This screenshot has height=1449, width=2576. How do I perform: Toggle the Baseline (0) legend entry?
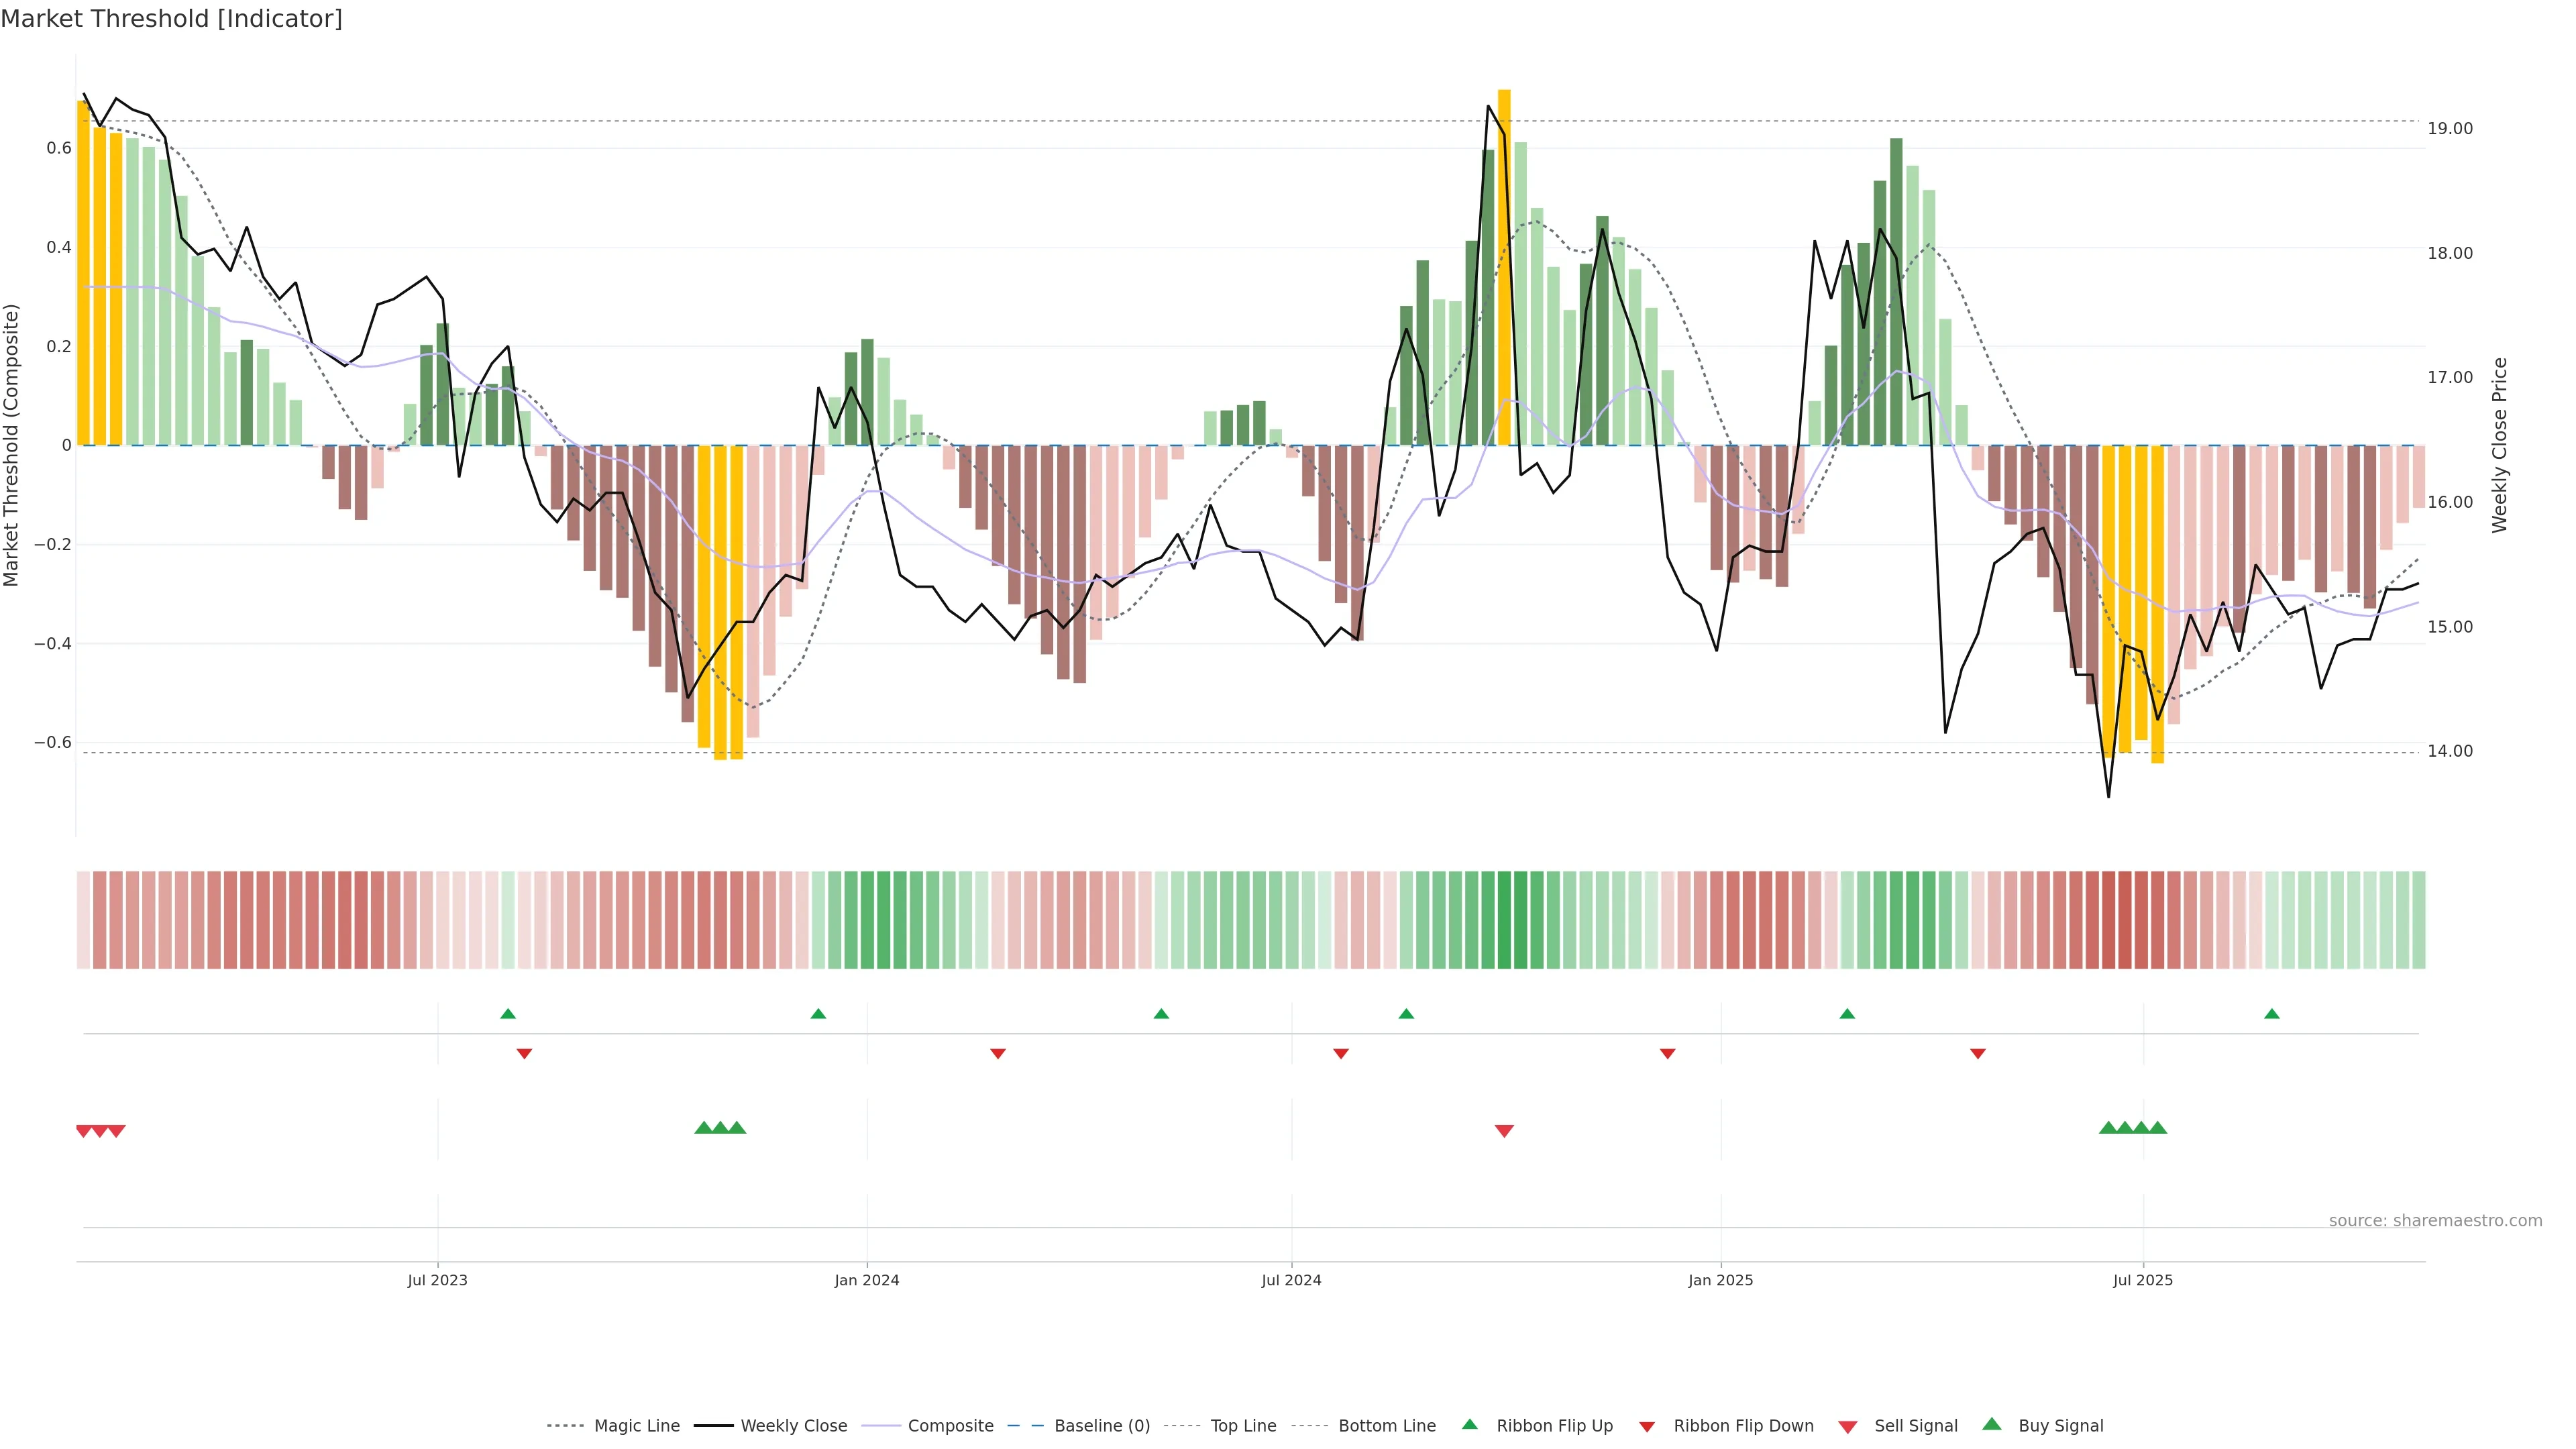pyautogui.click(x=1101, y=1426)
